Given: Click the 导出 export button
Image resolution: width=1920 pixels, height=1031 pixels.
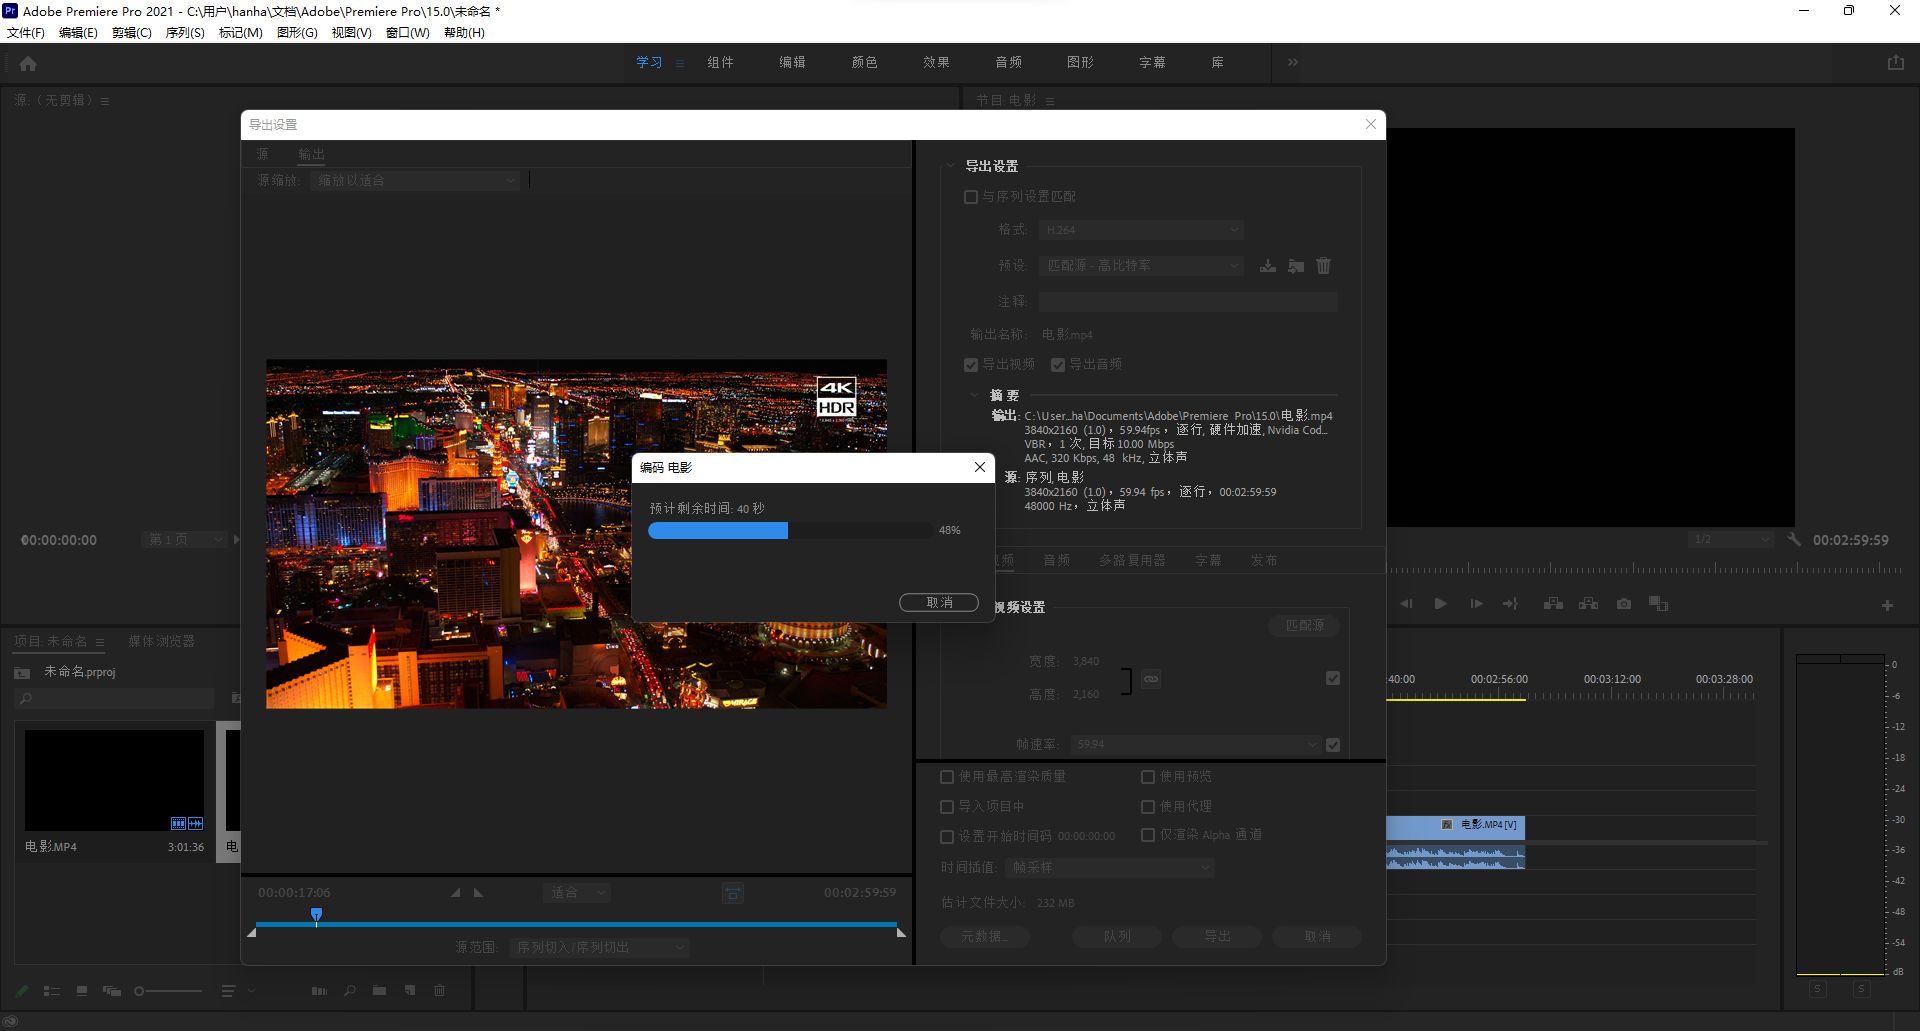Looking at the screenshot, I should pos(1216,937).
